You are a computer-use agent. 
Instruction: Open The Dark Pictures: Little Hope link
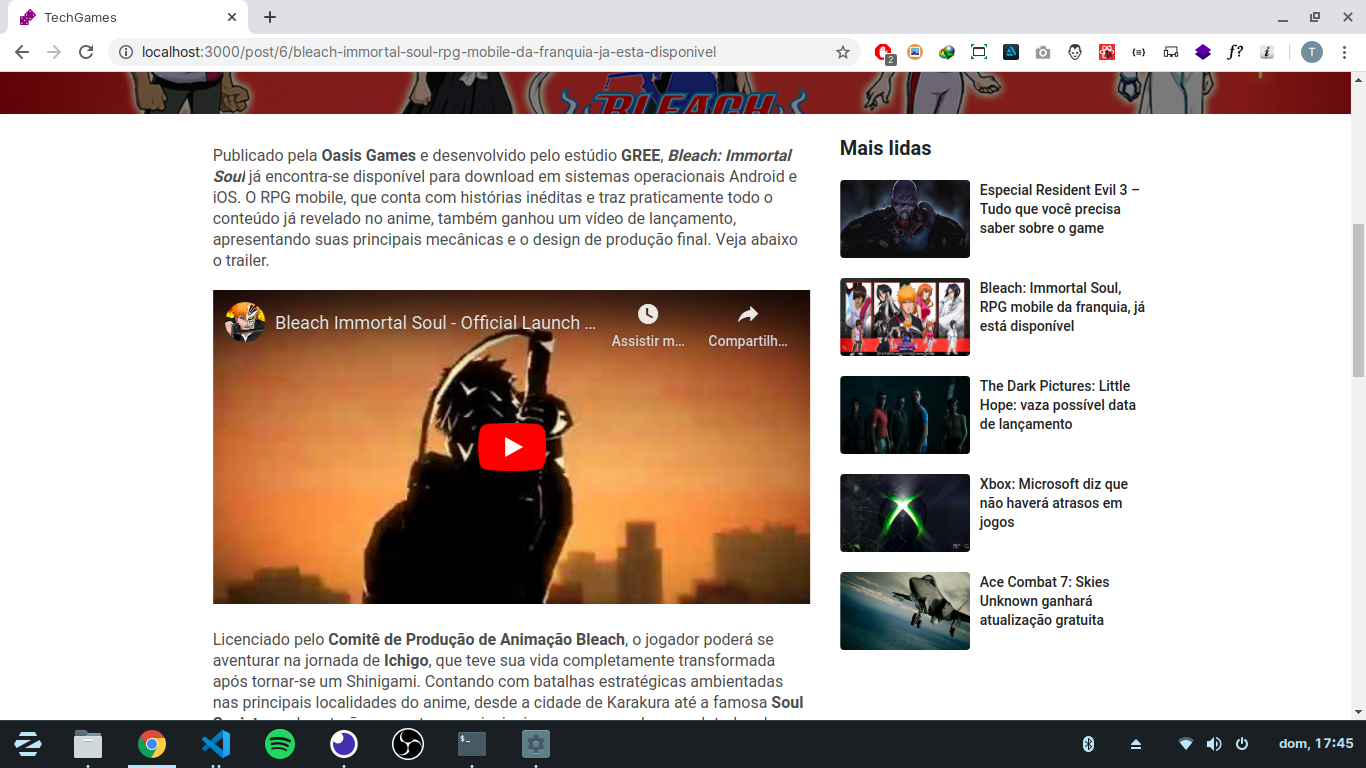pyautogui.click(x=1057, y=405)
